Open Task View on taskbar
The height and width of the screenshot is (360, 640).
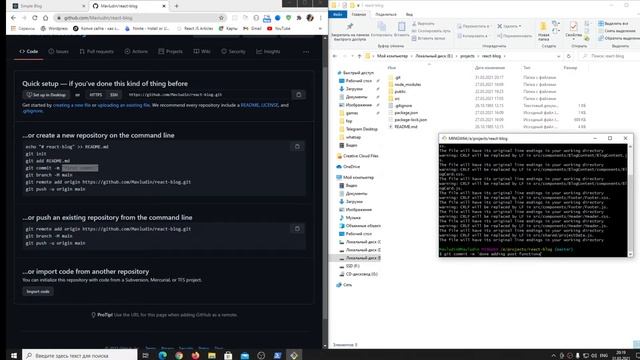(x=145, y=356)
